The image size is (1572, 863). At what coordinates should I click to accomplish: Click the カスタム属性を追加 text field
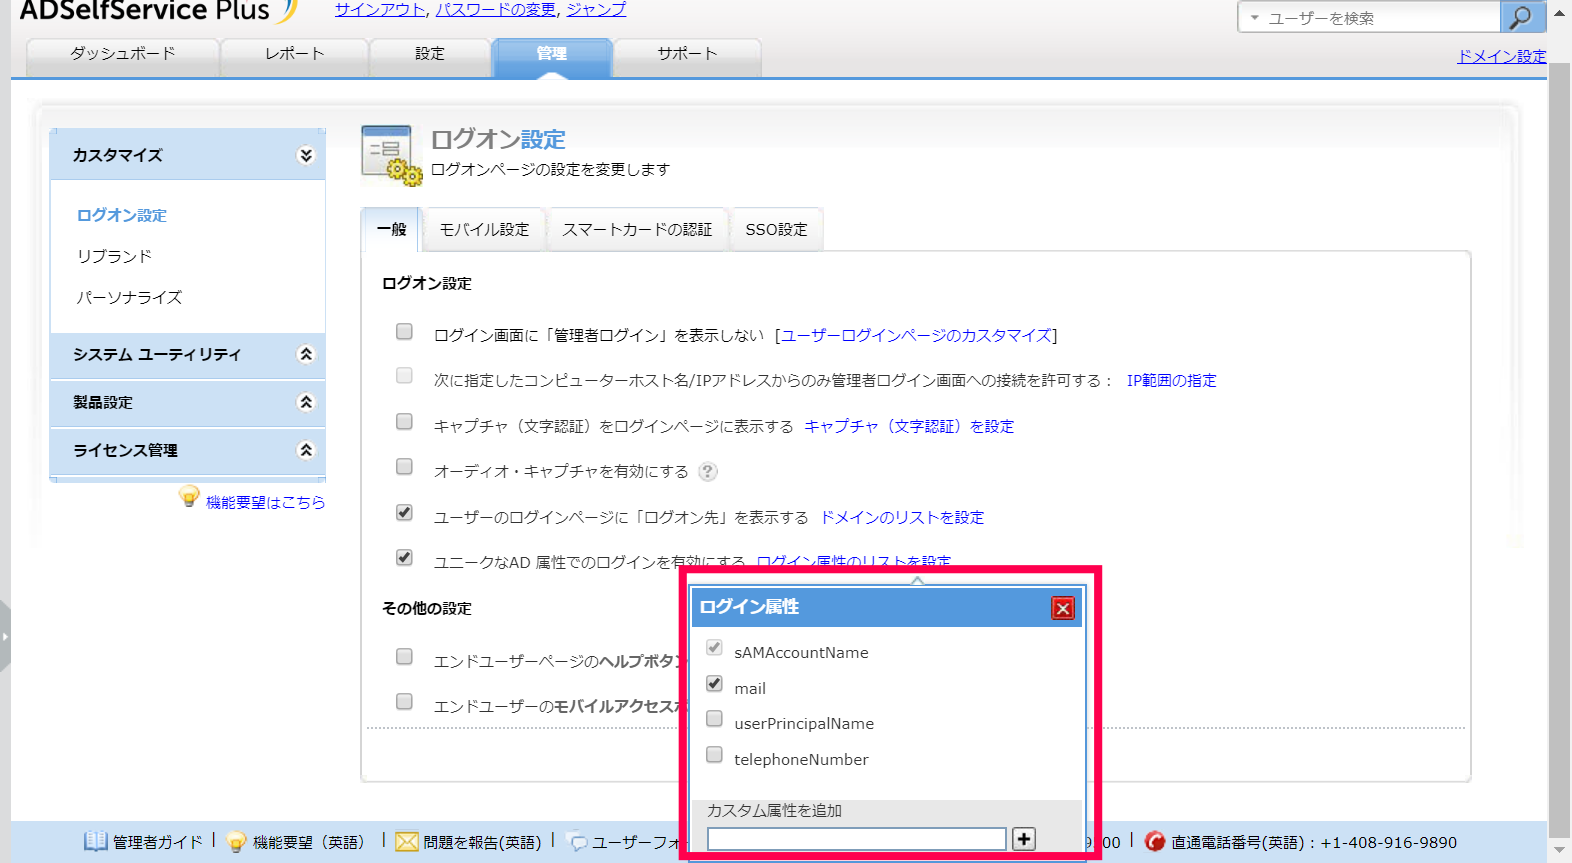[x=857, y=839]
